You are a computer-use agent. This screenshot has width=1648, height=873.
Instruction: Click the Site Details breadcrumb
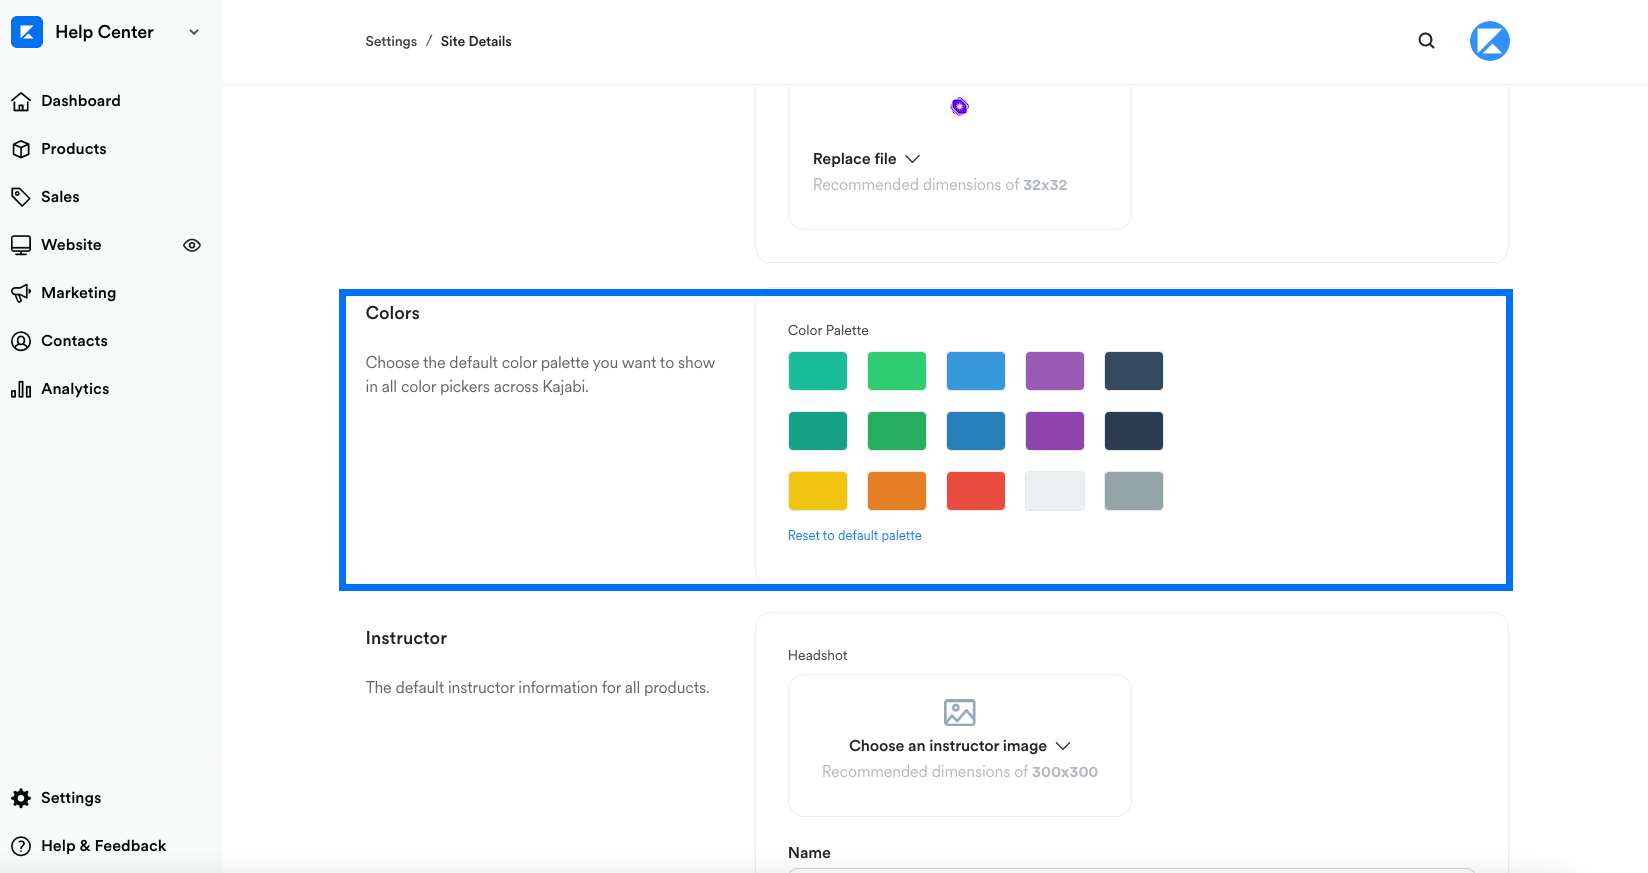pyautogui.click(x=476, y=41)
